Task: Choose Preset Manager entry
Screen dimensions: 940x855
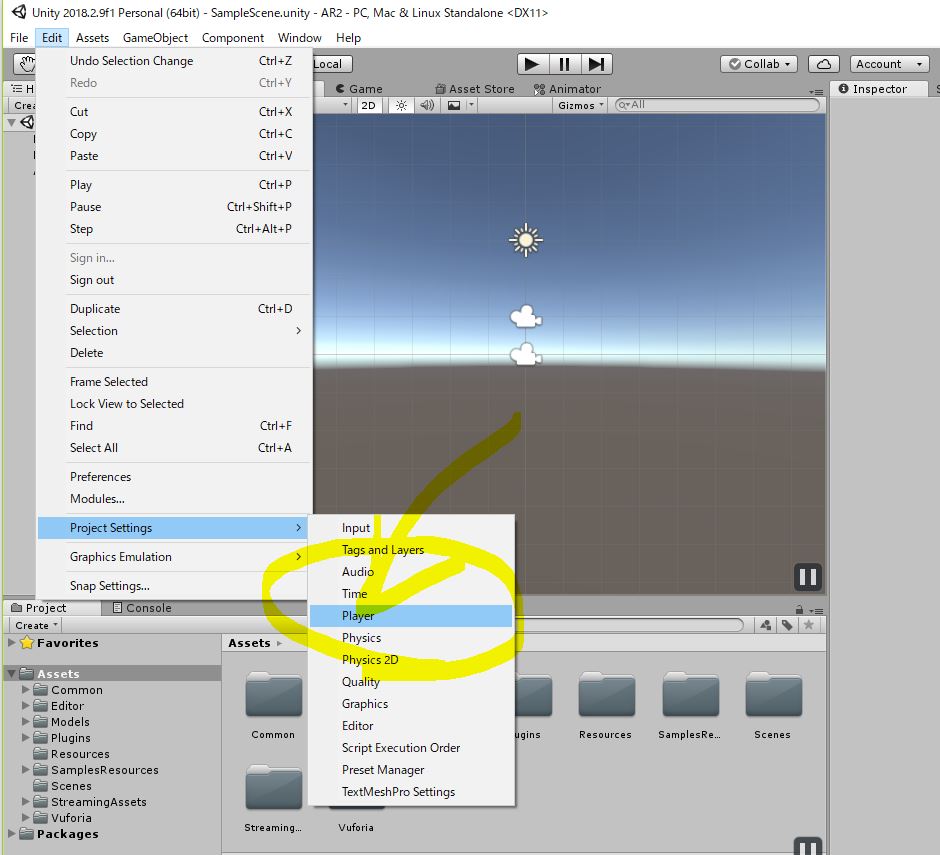Action: tap(411, 770)
